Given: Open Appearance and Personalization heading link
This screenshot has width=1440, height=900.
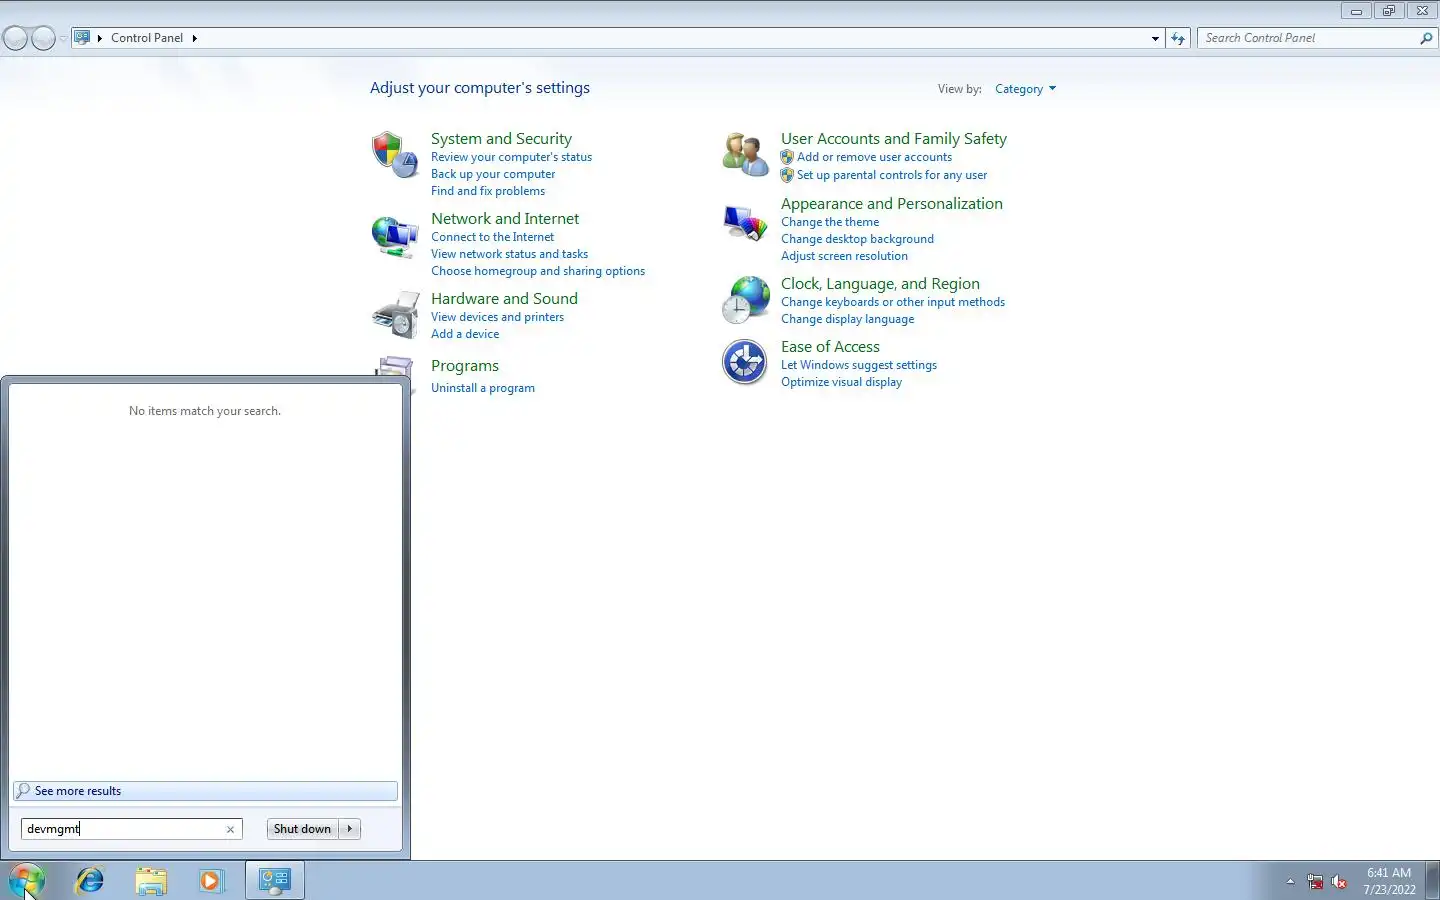Looking at the screenshot, I should [892, 204].
